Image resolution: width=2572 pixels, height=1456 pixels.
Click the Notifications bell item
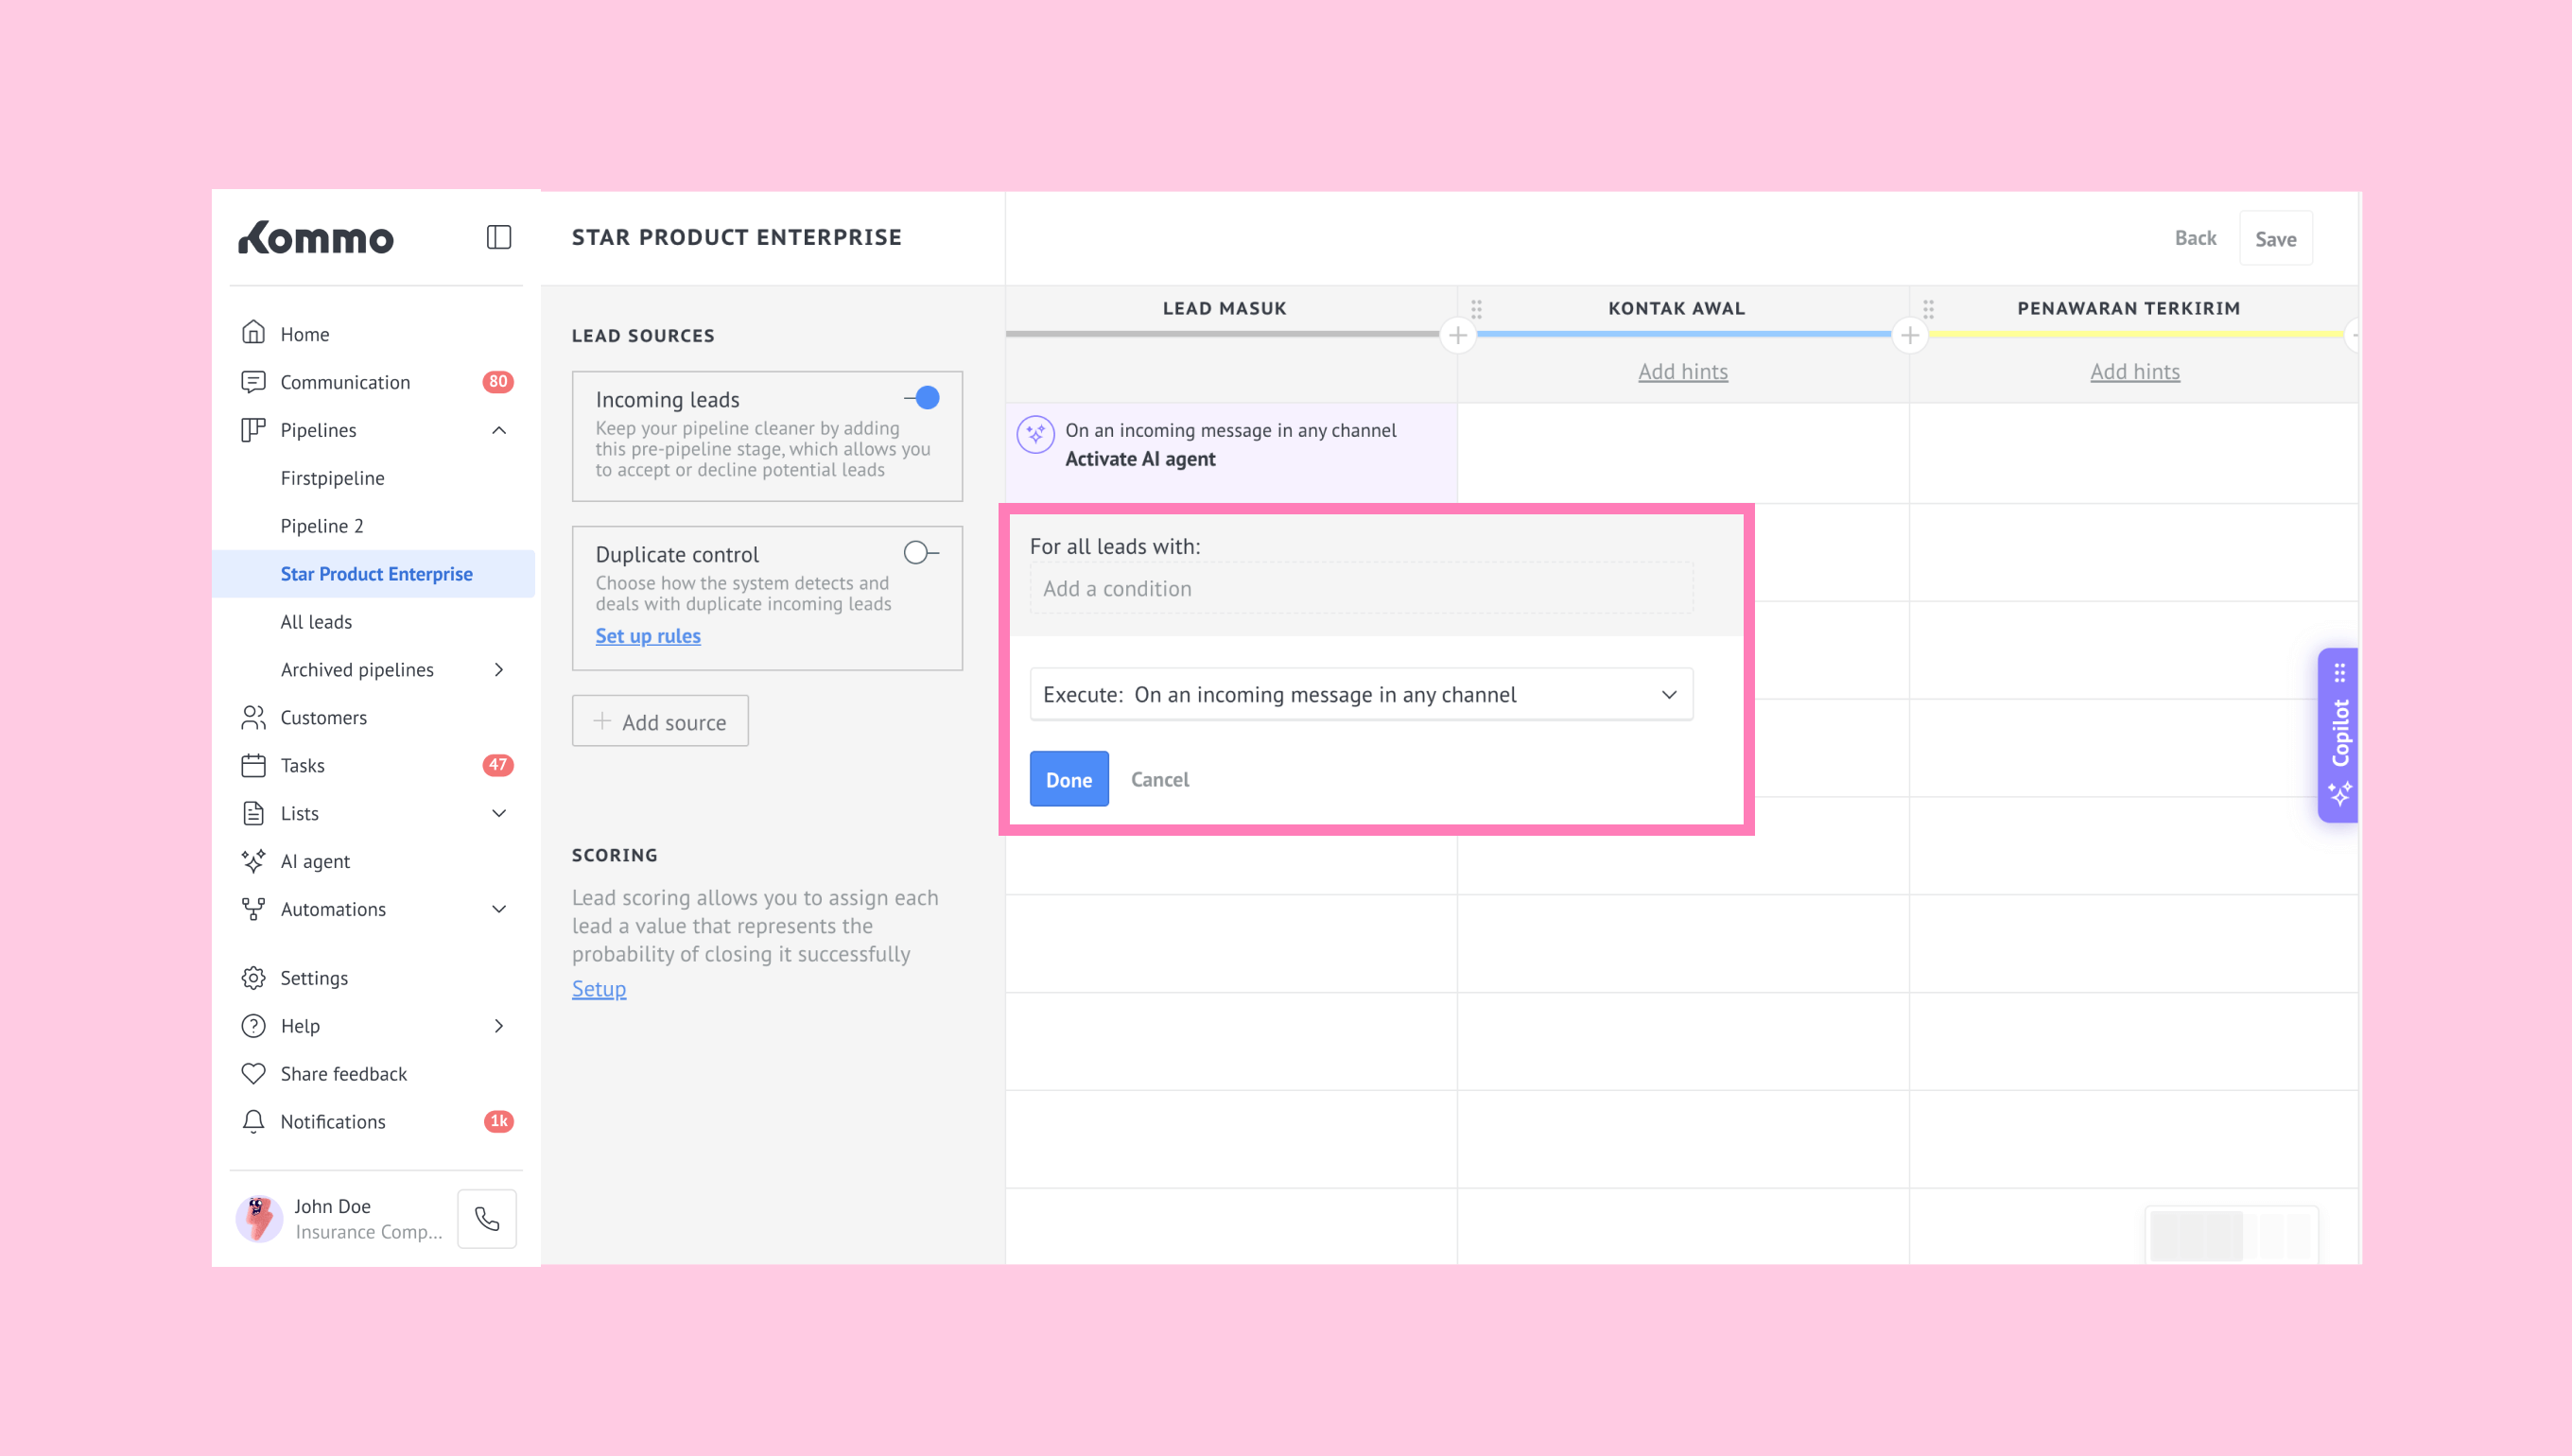pyautogui.click(x=333, y=1121)
